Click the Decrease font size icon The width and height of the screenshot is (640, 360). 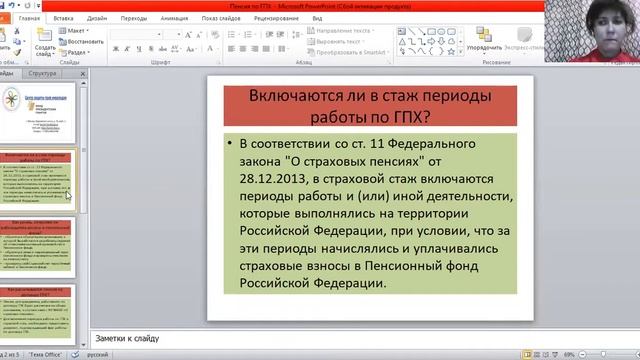coord(199,35)
